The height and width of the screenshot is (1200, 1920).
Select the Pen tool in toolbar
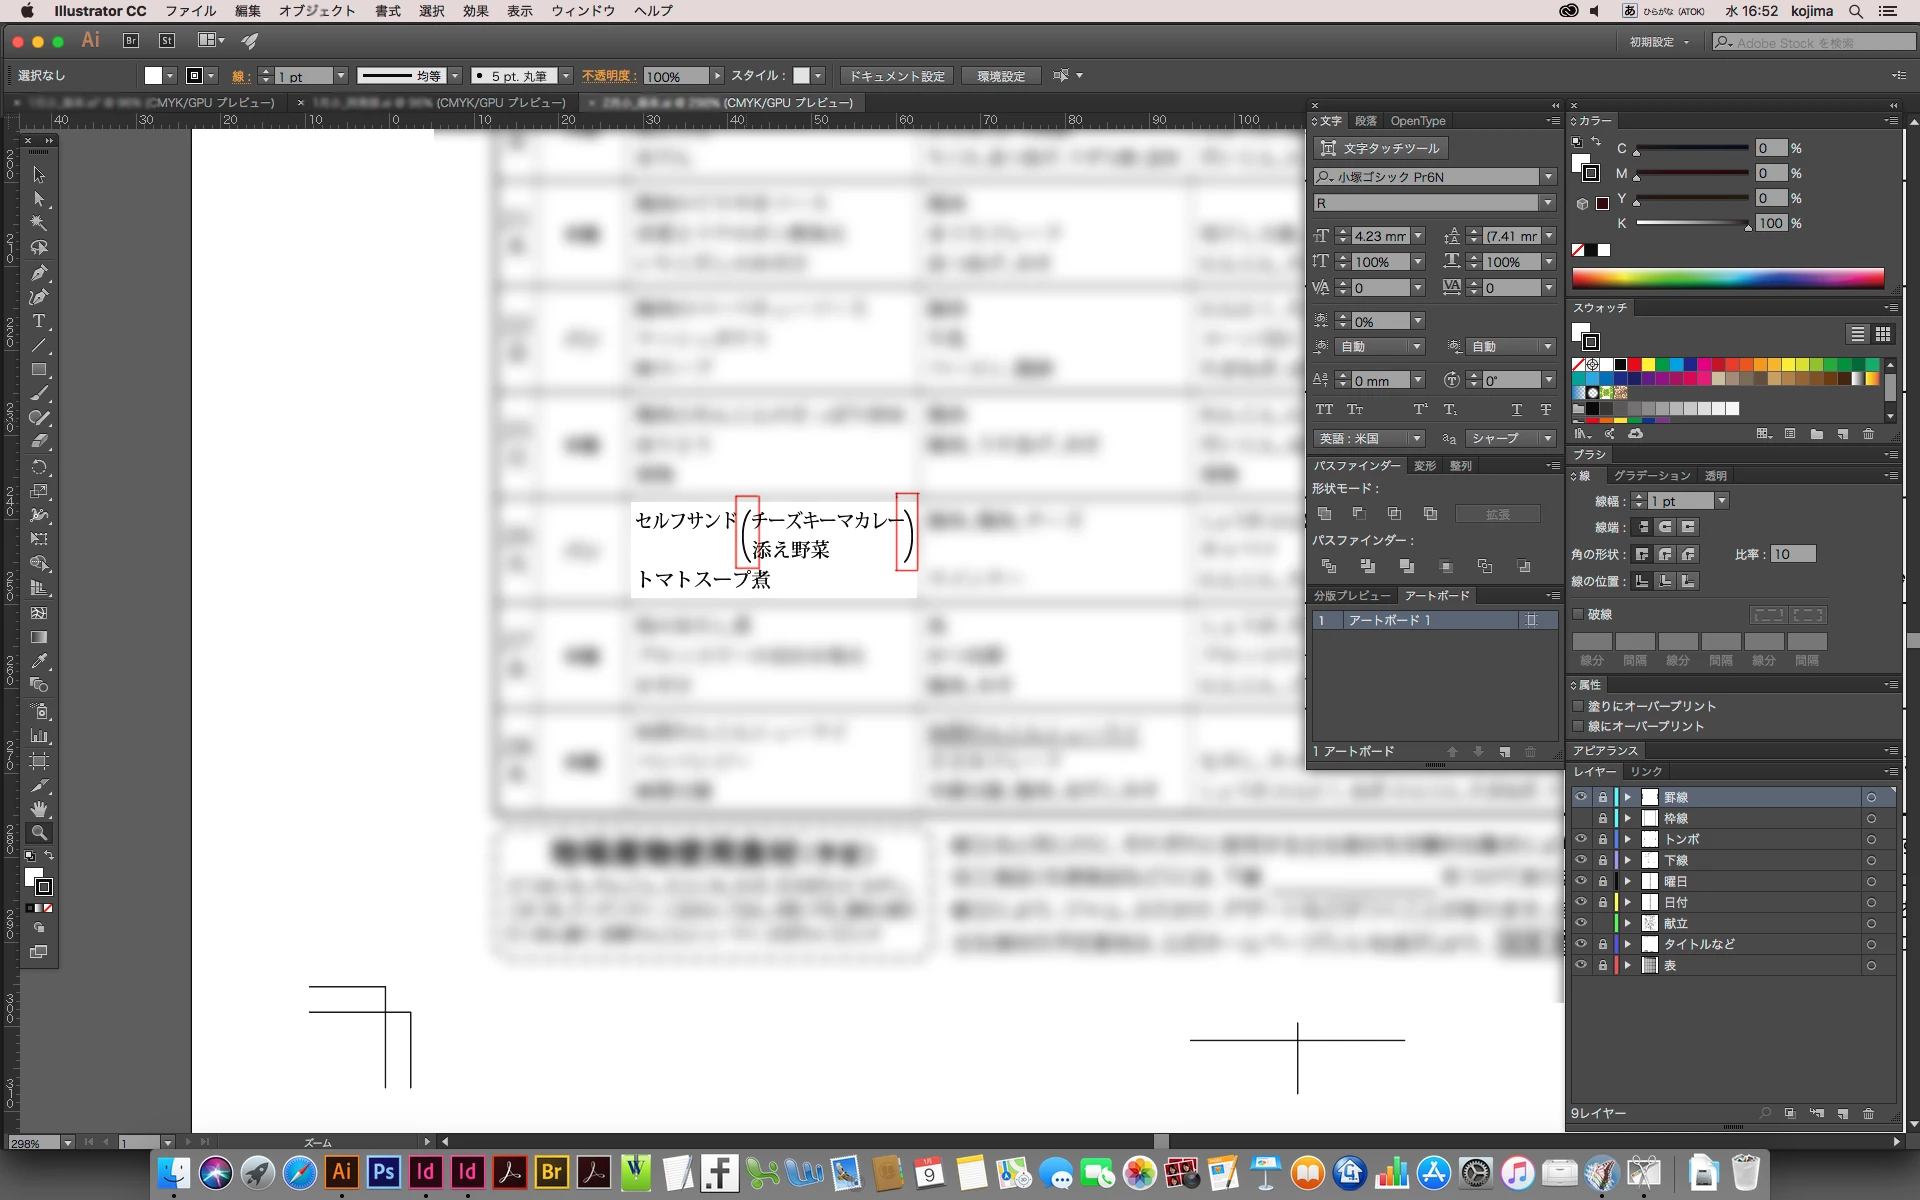click(39, 272)
